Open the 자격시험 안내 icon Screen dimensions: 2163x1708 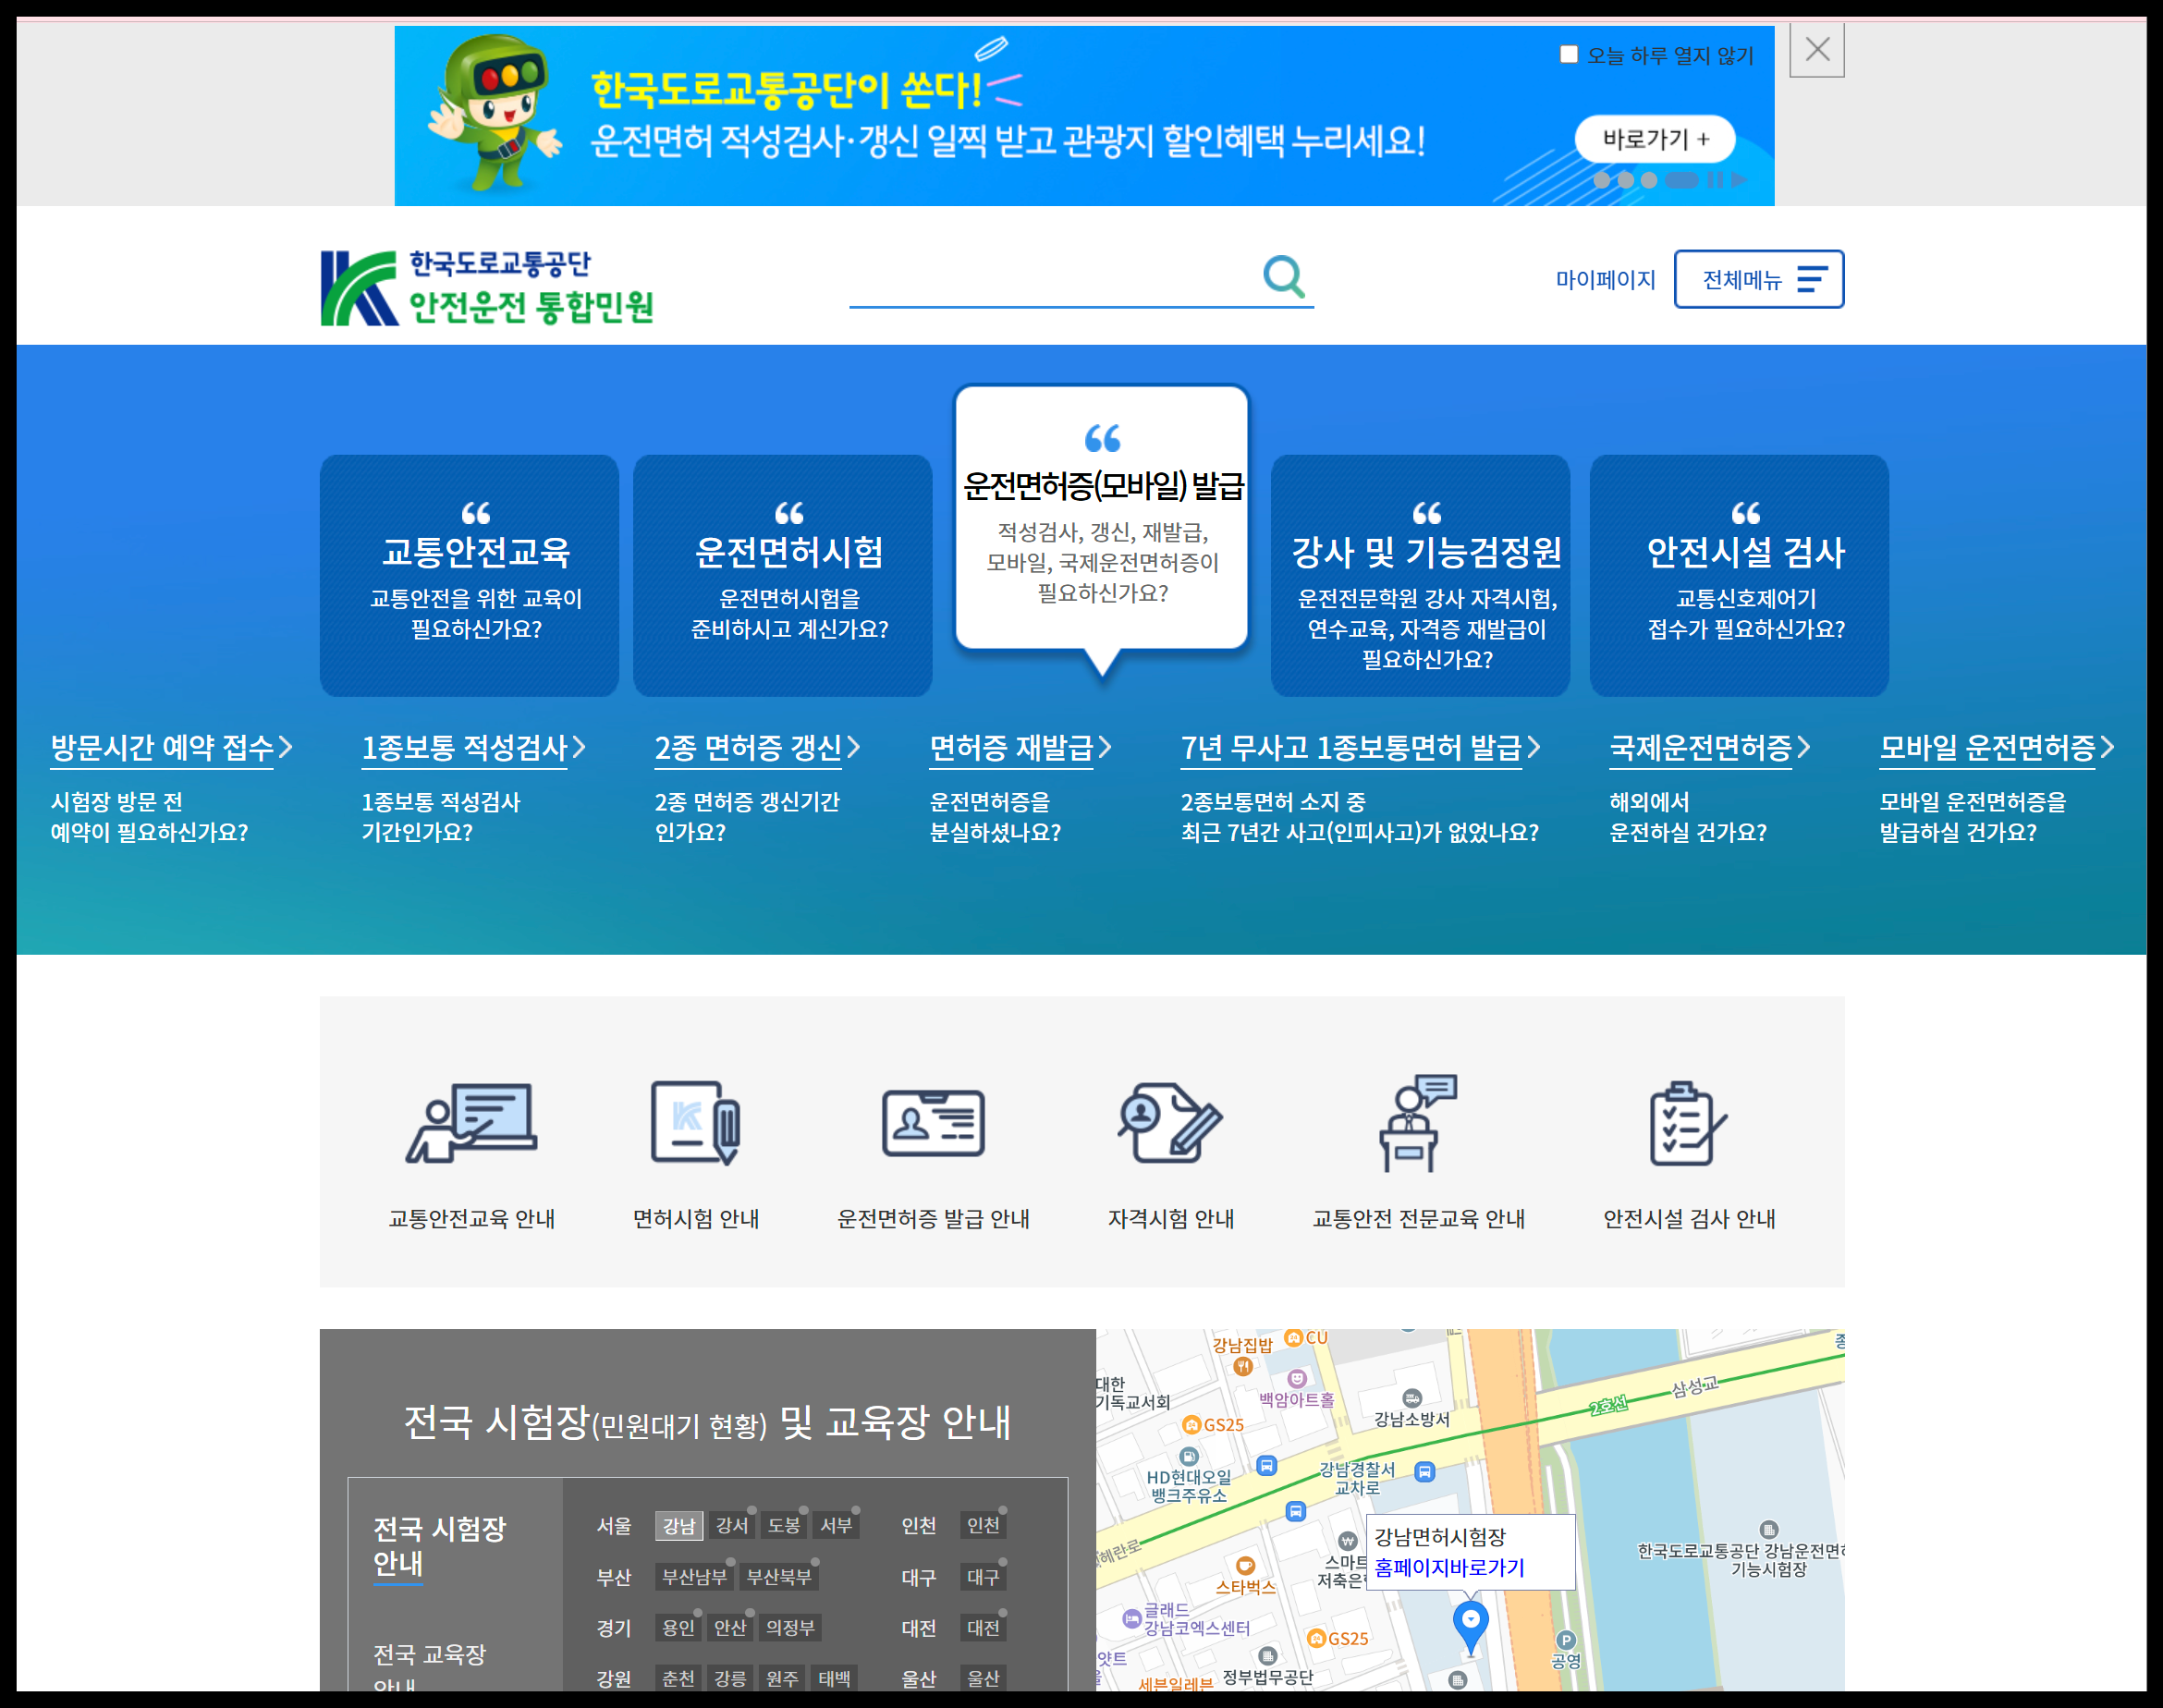1171,1120
